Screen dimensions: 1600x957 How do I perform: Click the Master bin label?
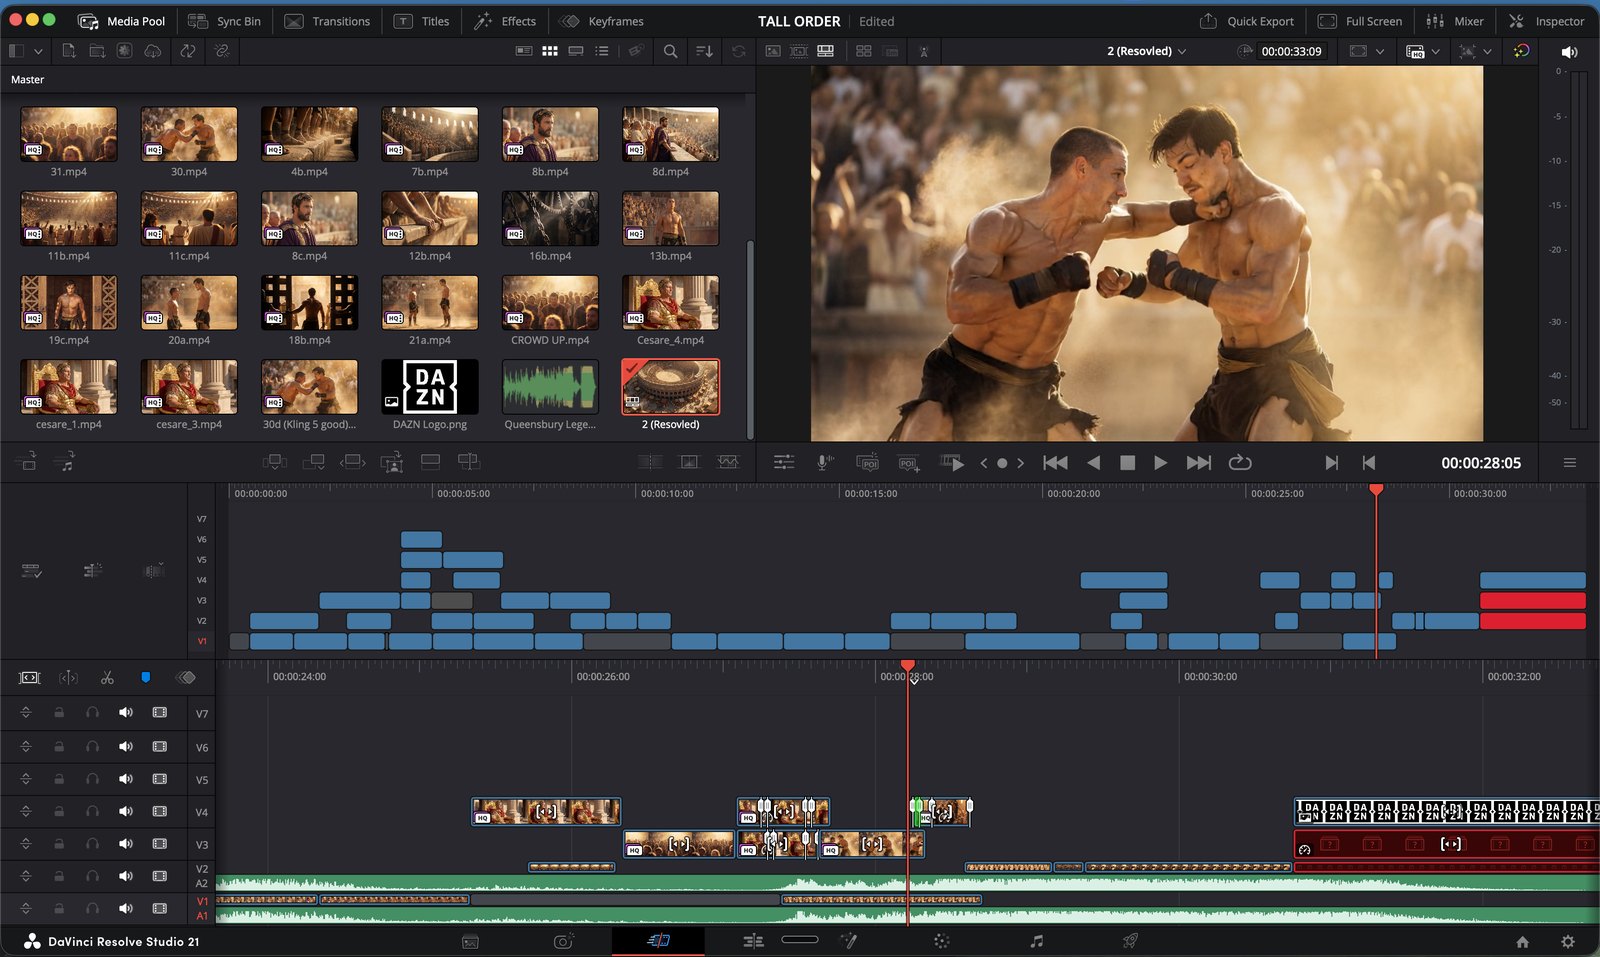[28, 80]
